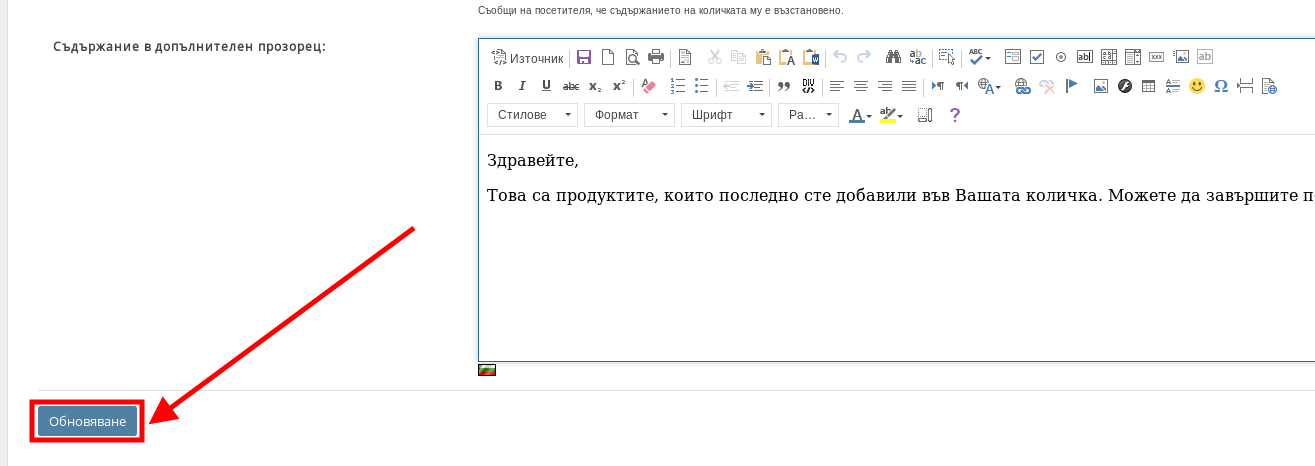Toggle Underline formatting
The width and height of the screenshot is (1315, 466).
(x=546, y=86)
